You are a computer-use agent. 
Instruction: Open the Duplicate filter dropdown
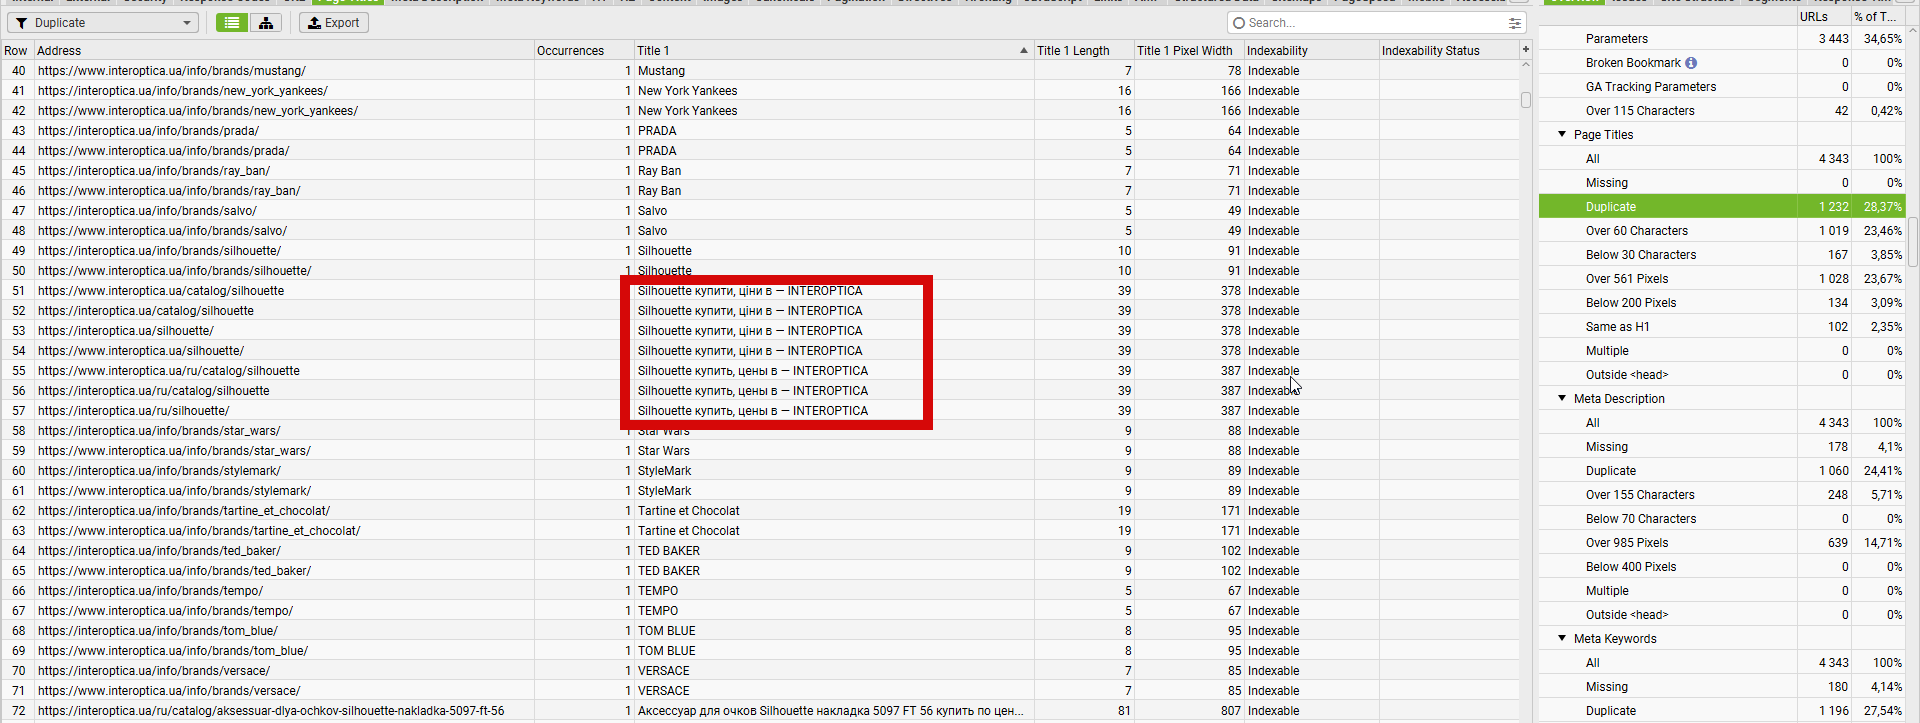pos(103,22)
